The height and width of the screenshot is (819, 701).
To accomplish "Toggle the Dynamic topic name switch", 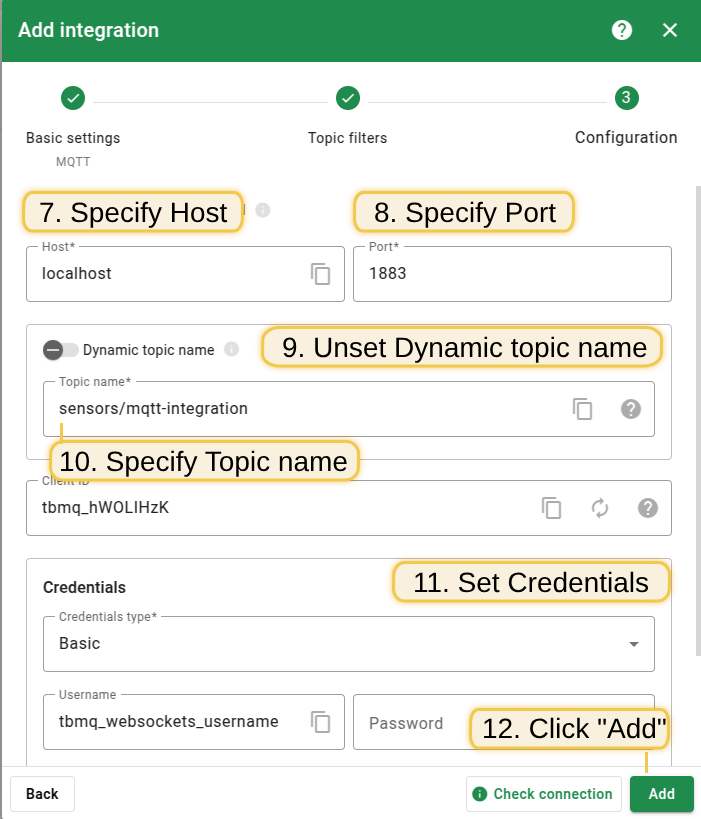I will point(60,350).
